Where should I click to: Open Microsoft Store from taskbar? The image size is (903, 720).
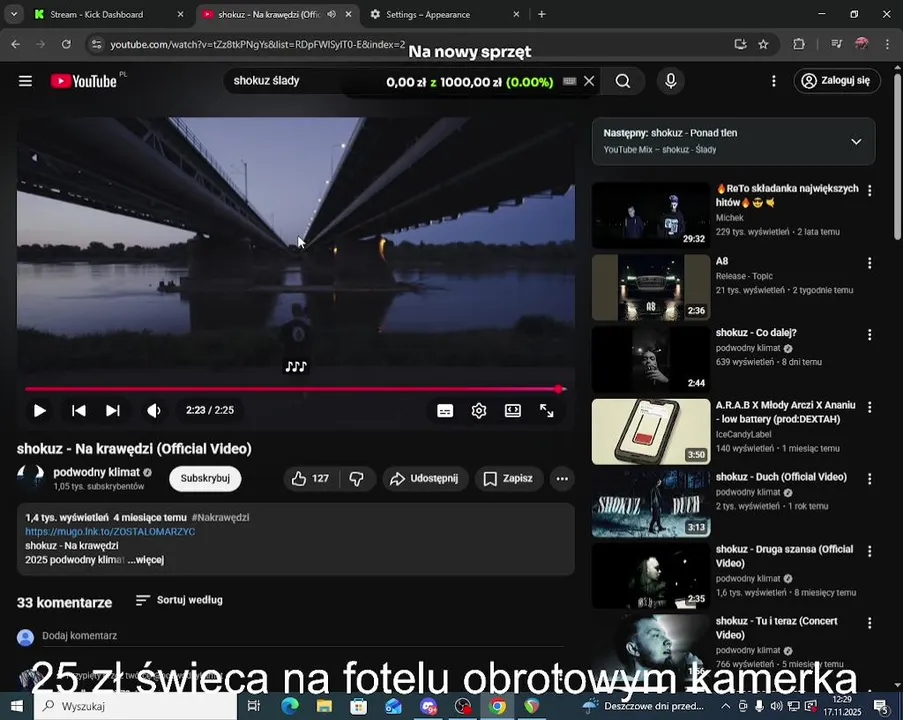point(358,706)
